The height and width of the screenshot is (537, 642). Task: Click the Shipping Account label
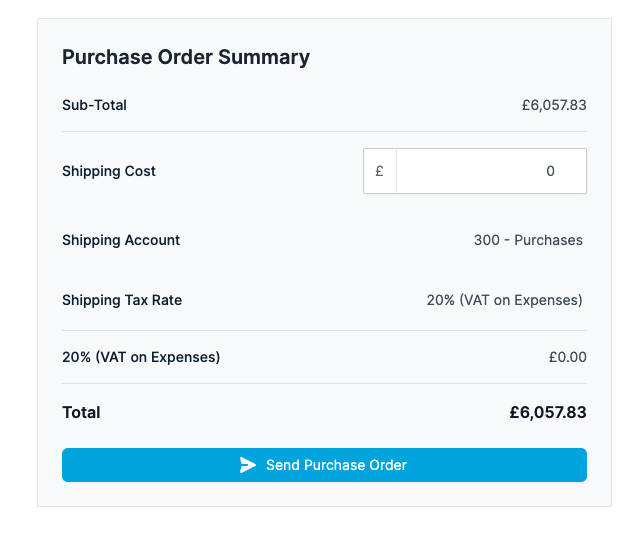121,240
